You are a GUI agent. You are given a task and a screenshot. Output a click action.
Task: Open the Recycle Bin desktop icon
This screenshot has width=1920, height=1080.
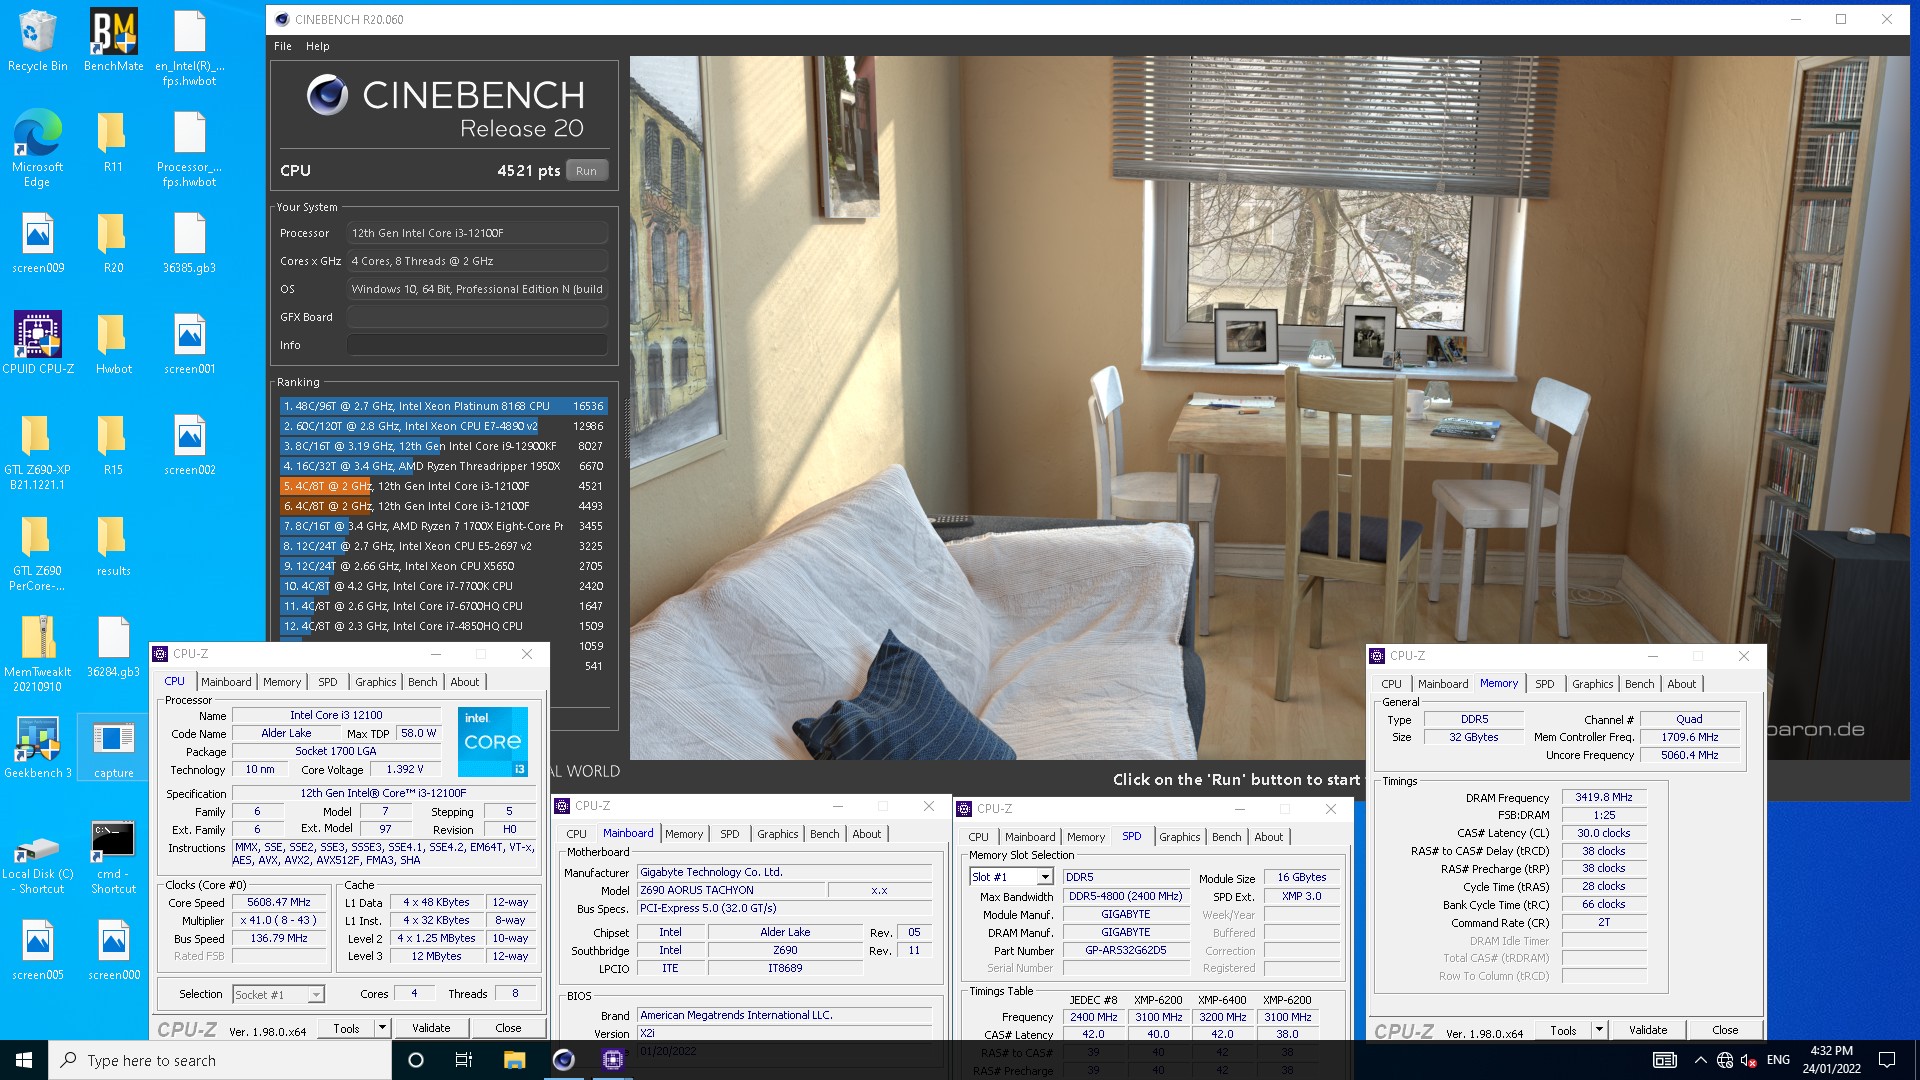(37, 40)
